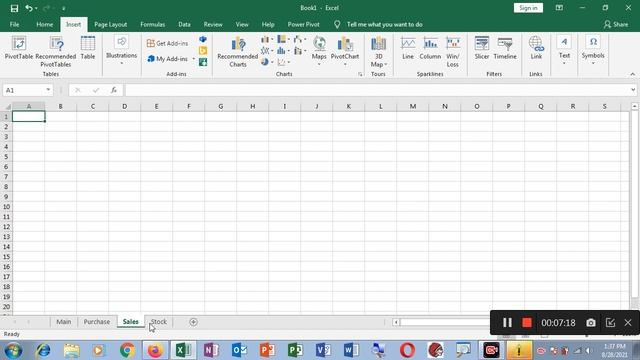This screenshot has height=360, width=640.
Task: Switch to the Page Layout tab
Action: click(x=111, y=24)
